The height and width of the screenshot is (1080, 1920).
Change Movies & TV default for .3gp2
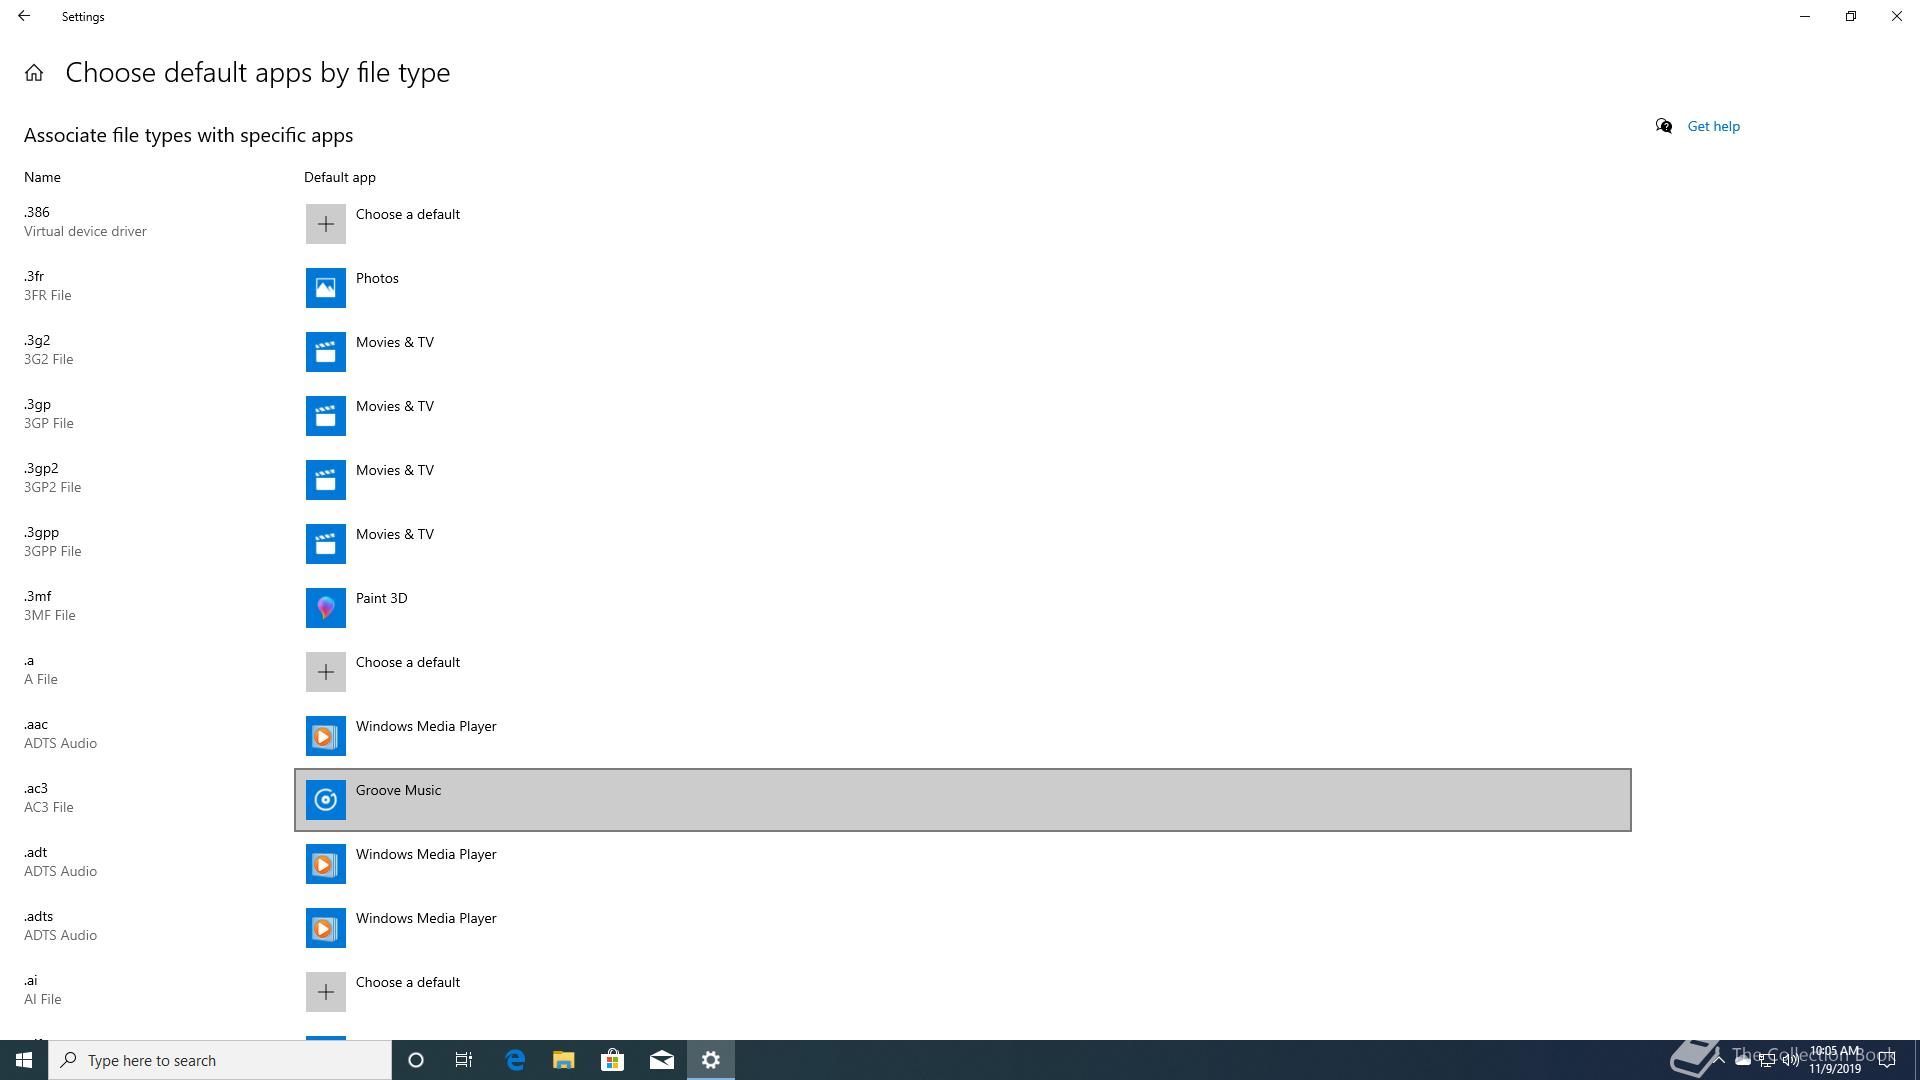click(x=963, y=480)
